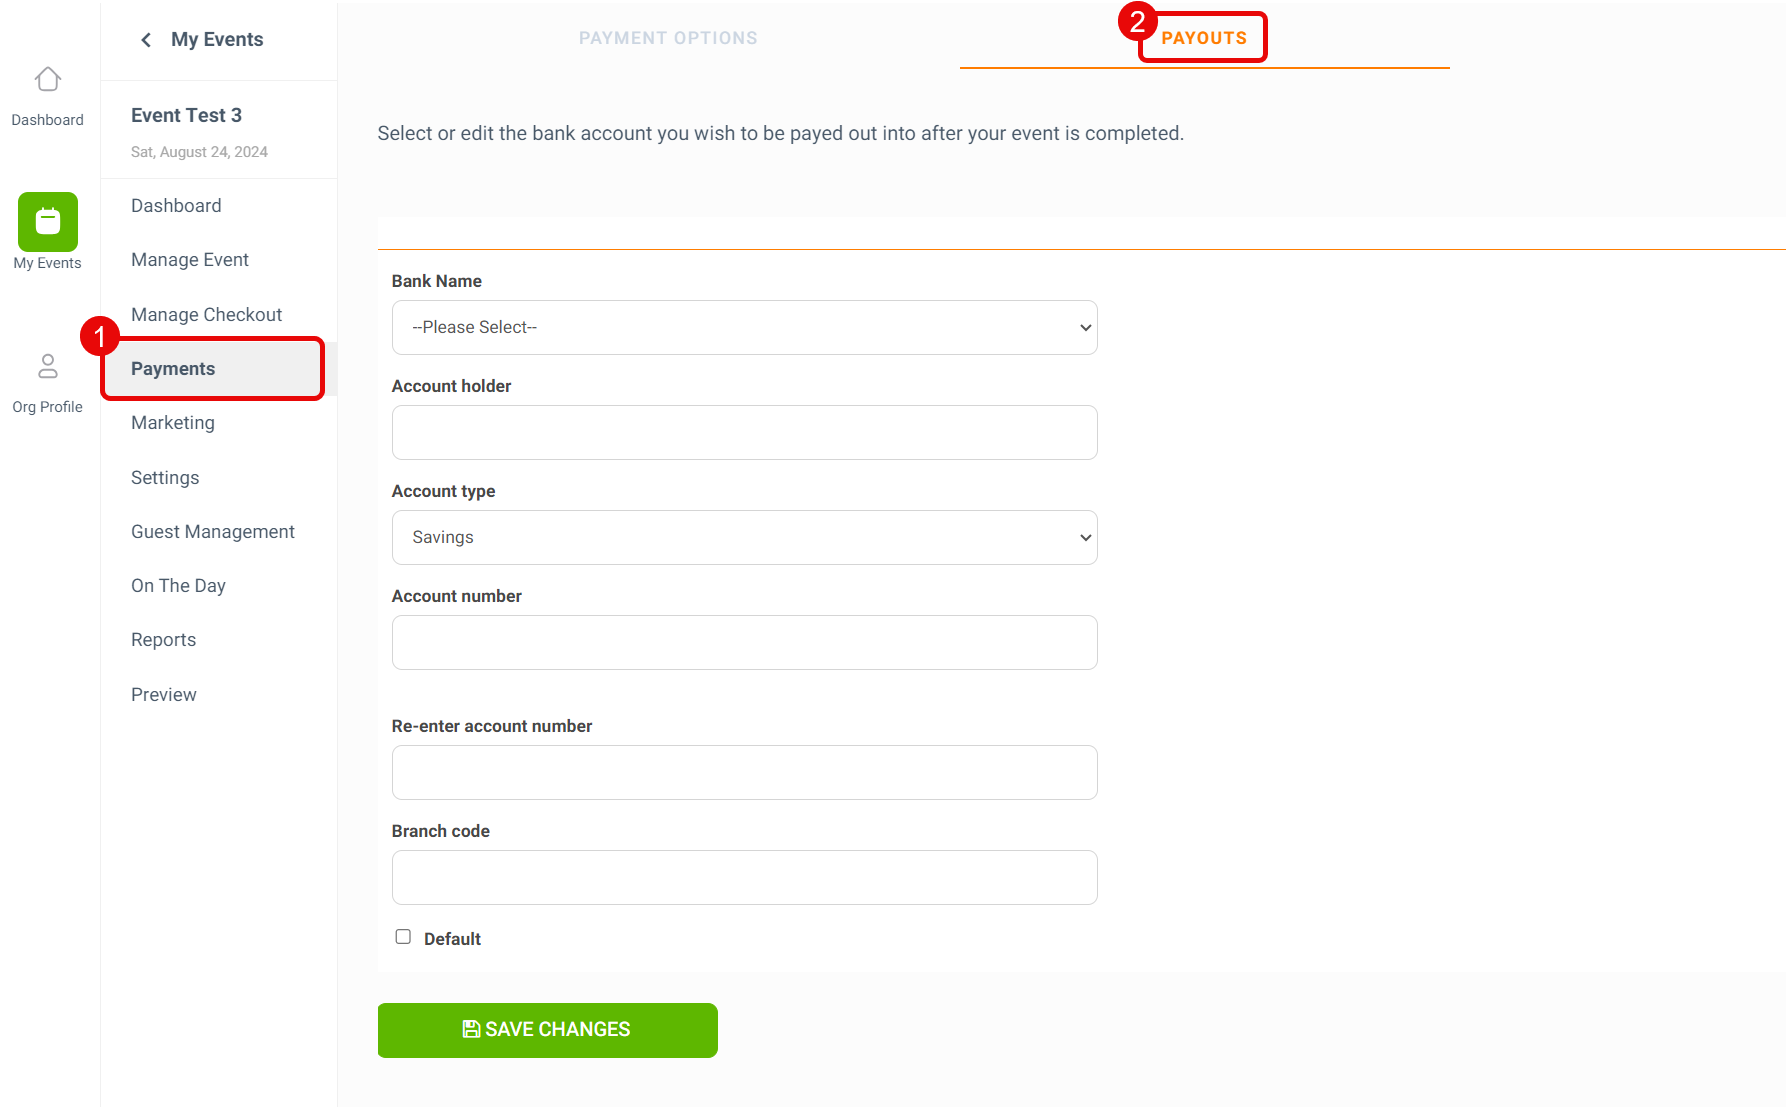The height and width of the screenshot is (1107, 1786).
Task: Focus the Re-enter account number field
Action: [745, 773]
